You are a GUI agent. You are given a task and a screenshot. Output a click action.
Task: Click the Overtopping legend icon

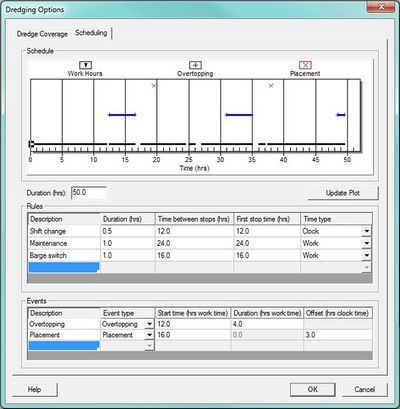195,65
